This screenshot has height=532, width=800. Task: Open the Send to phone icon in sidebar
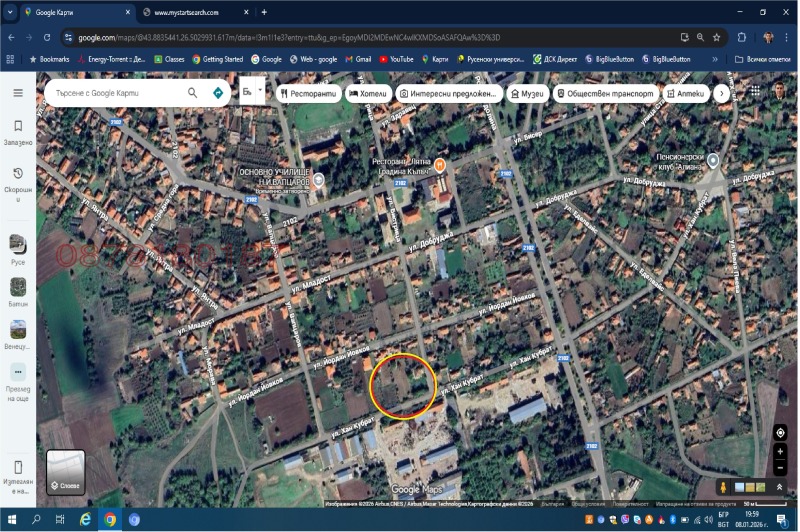(18, 467)
